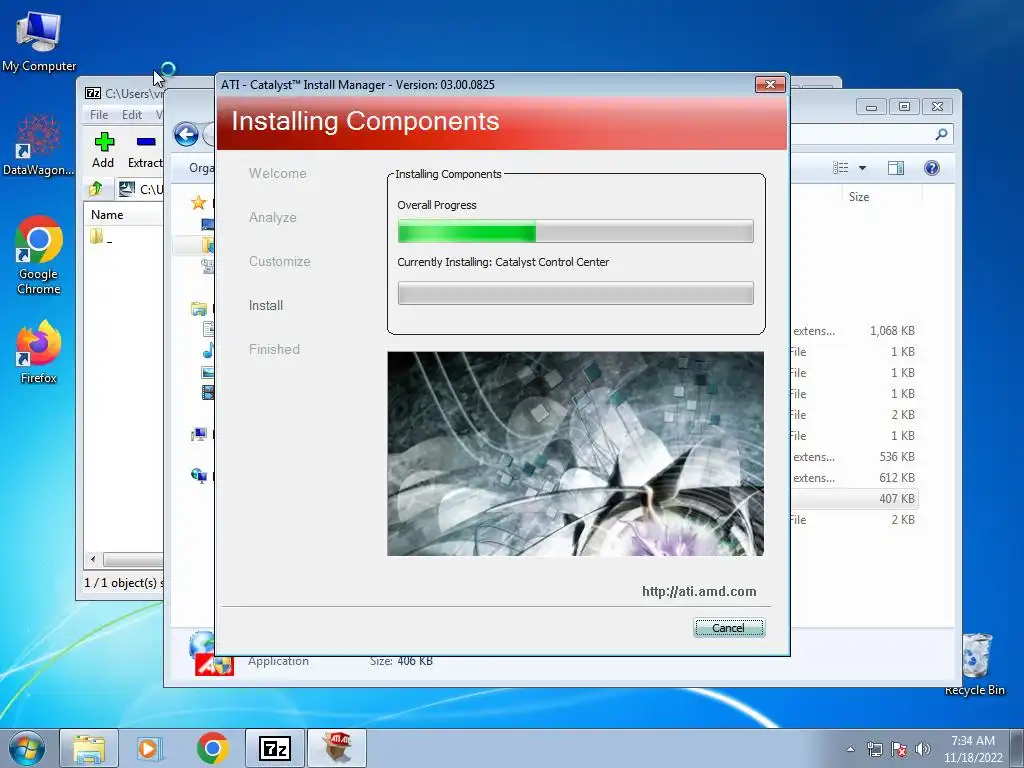Click the Action Center flag tray icon
Screen dimensions: 1024x768
click(x=899, y=749)
